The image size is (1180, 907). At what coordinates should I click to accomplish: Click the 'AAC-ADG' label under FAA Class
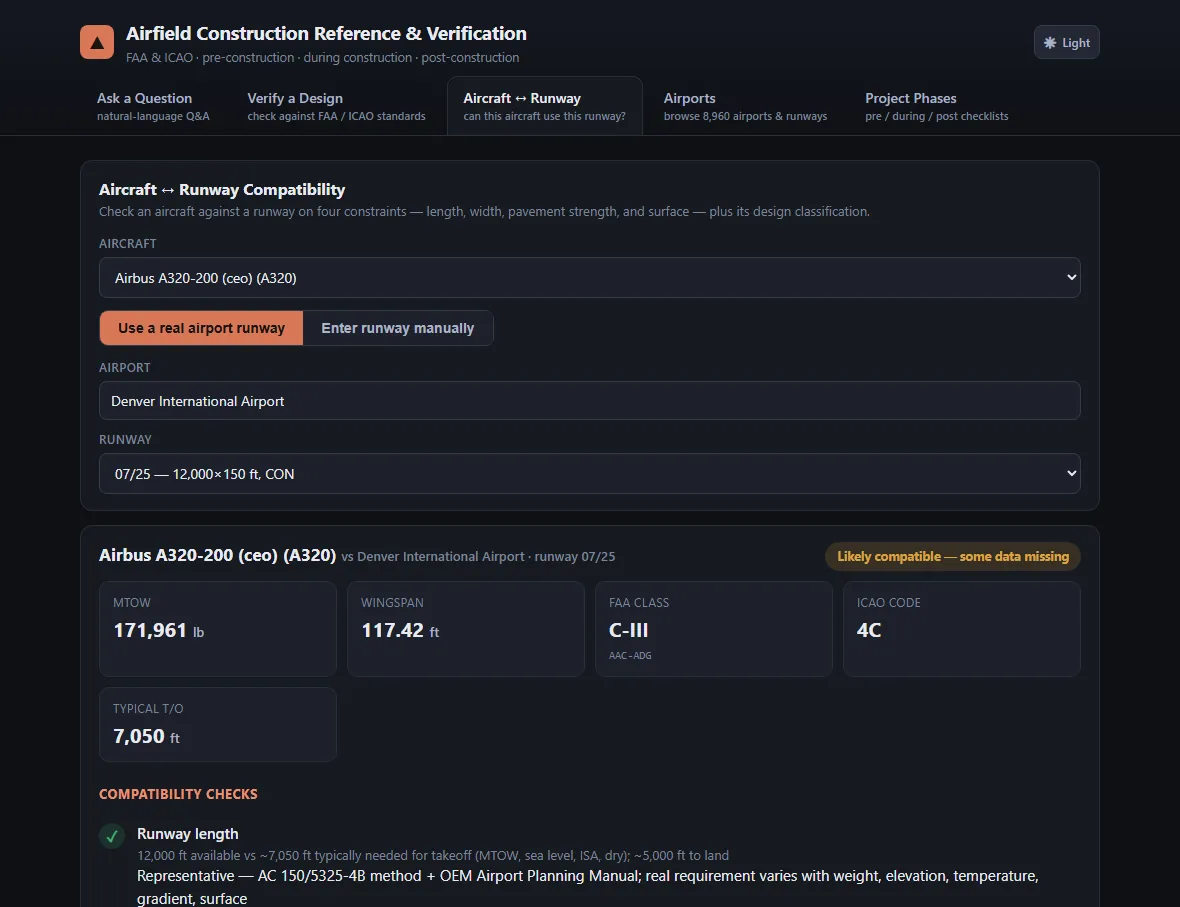coord(630,656)
